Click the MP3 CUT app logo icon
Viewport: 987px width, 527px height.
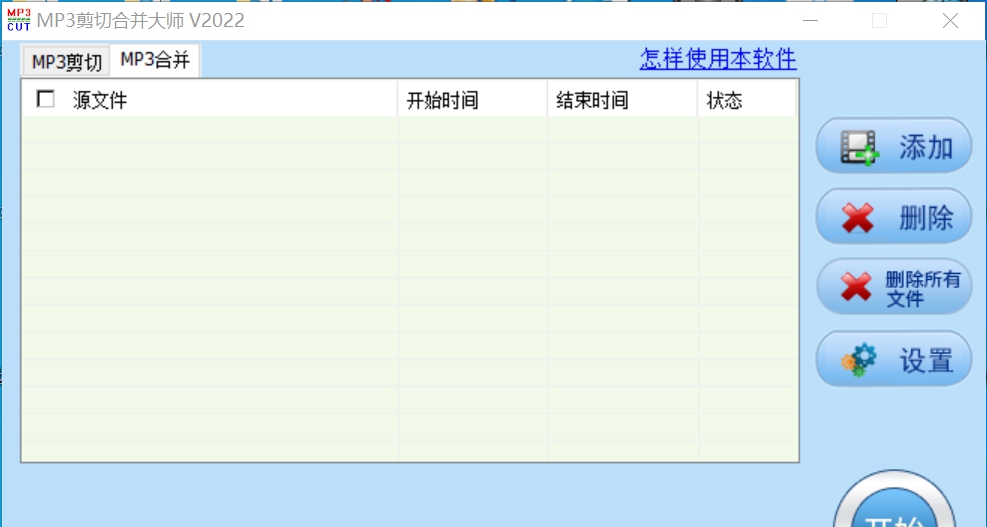coord(18,20)
